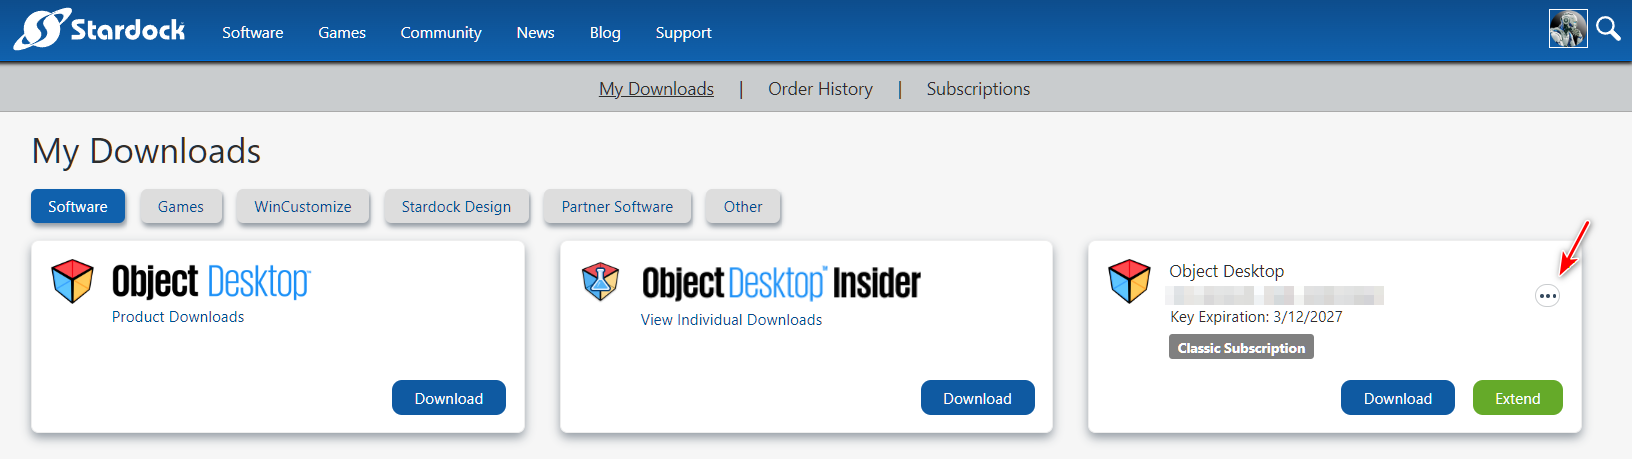This screenshot has width=1632, height=459.
Task: Switch to the Stardock Design tab
Action: (456, 207)
